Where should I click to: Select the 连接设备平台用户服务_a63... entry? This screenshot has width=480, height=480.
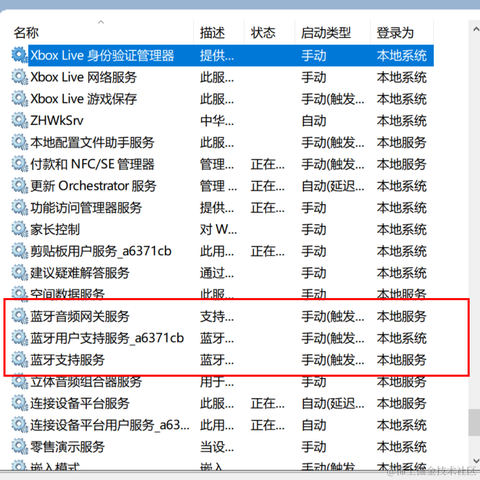tap(110, 425)
